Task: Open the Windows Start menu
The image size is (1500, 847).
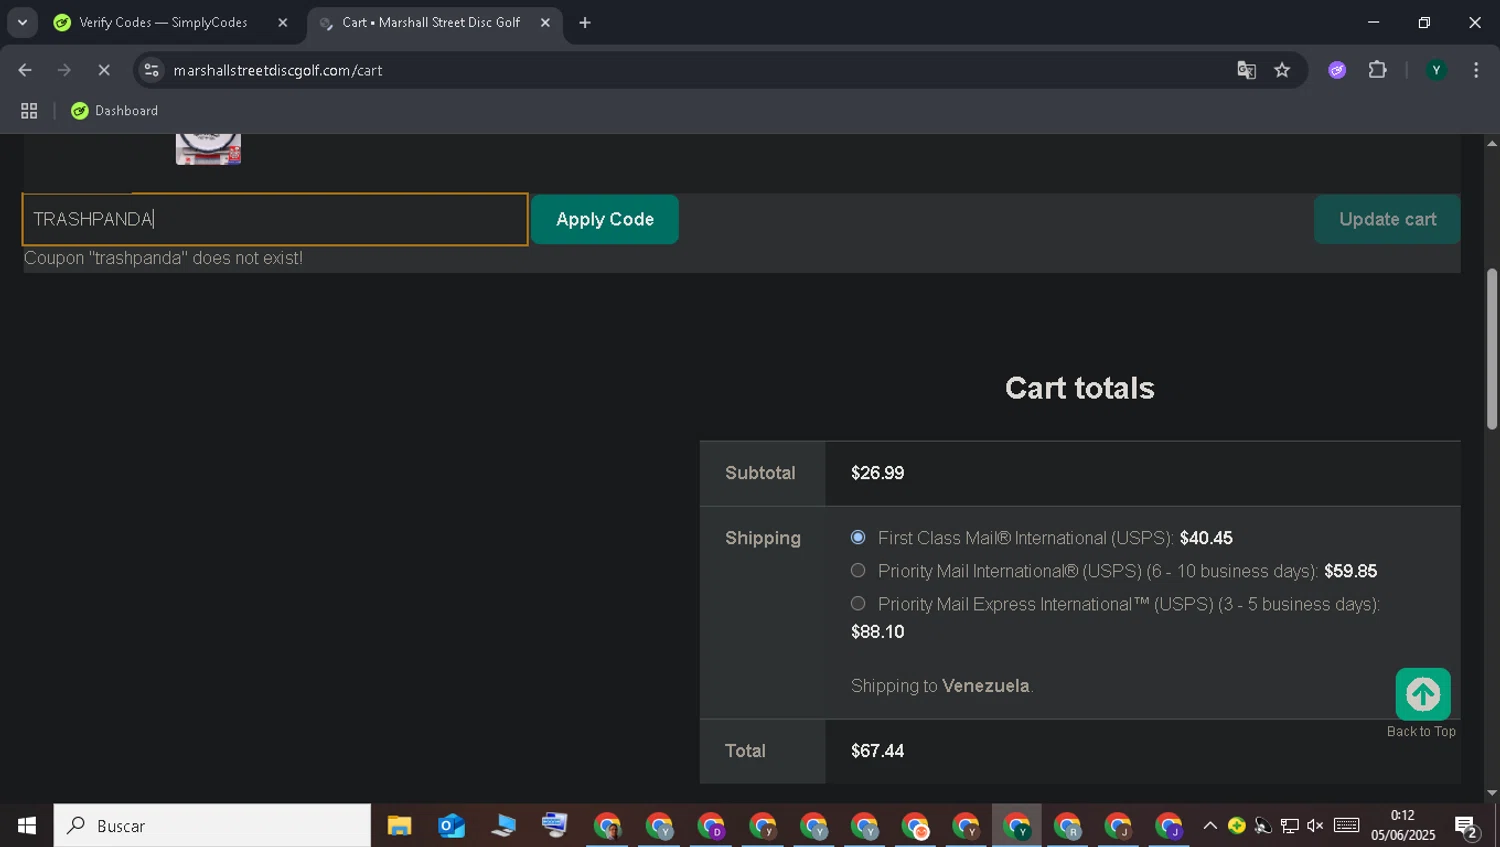Action: click(27, 826)
